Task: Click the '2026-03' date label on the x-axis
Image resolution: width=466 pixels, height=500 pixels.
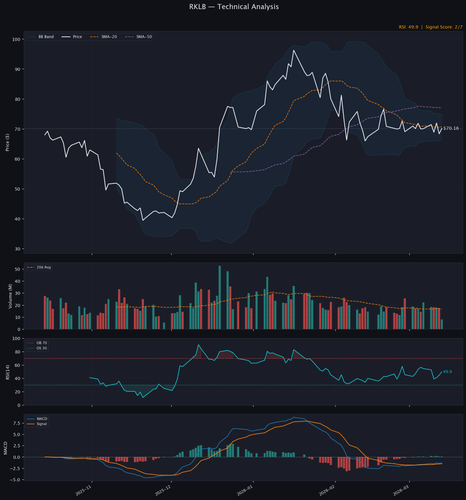Action: pos(401,489)
